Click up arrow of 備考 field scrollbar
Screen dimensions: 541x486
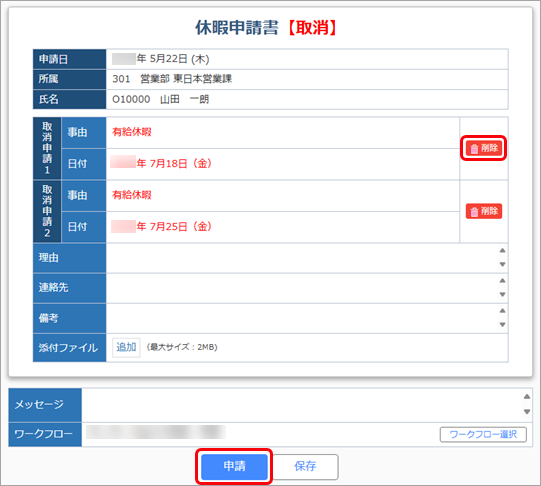pos(502,310)
